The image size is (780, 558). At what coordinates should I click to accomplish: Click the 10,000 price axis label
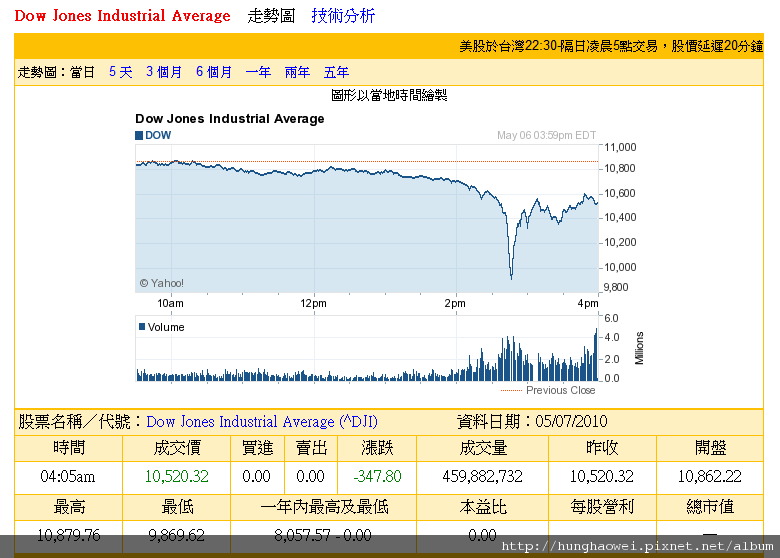tap(620, 267)
